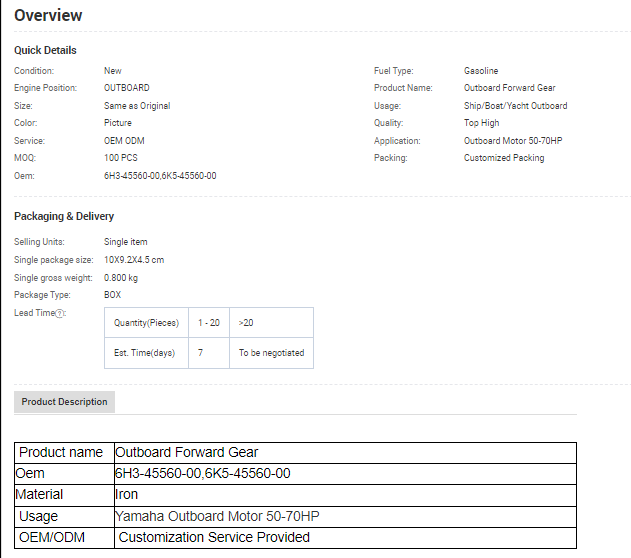Click the '>20' quantity column cell
Image resolution: width=631 pixels, height=558 pixels.
(x=246, y=323)
